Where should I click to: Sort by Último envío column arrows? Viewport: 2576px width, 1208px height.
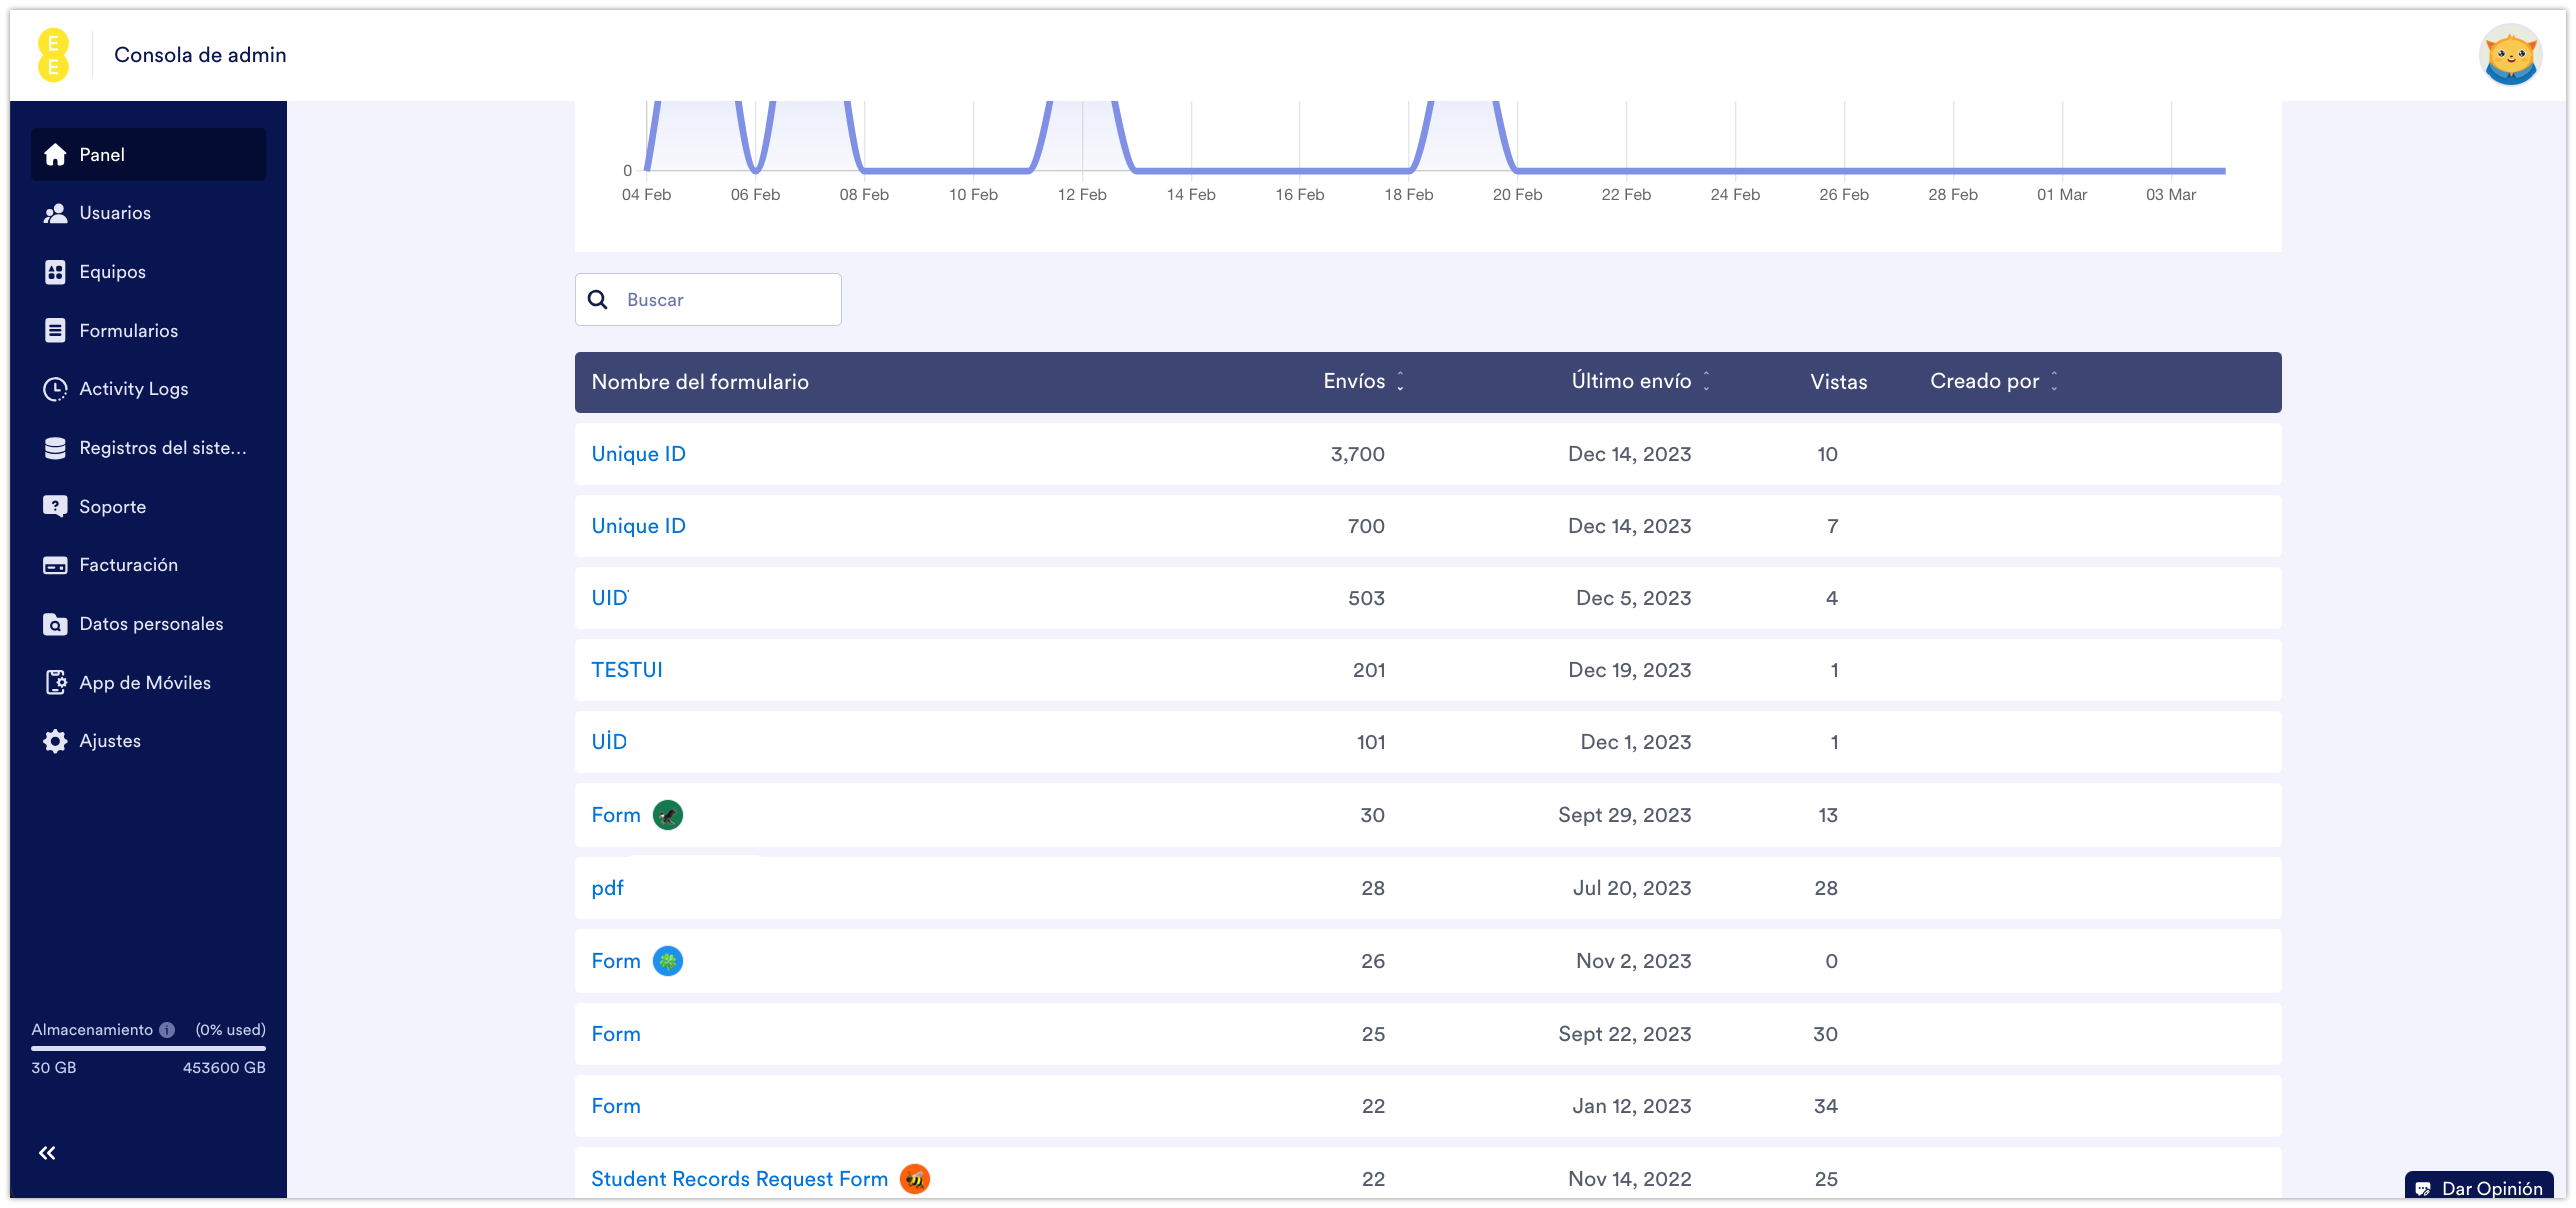tap(1706, 381)
